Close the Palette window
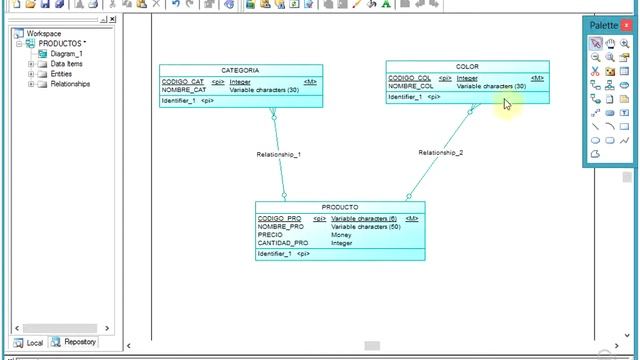The image size is (640, 360). [x=627, y=25]
